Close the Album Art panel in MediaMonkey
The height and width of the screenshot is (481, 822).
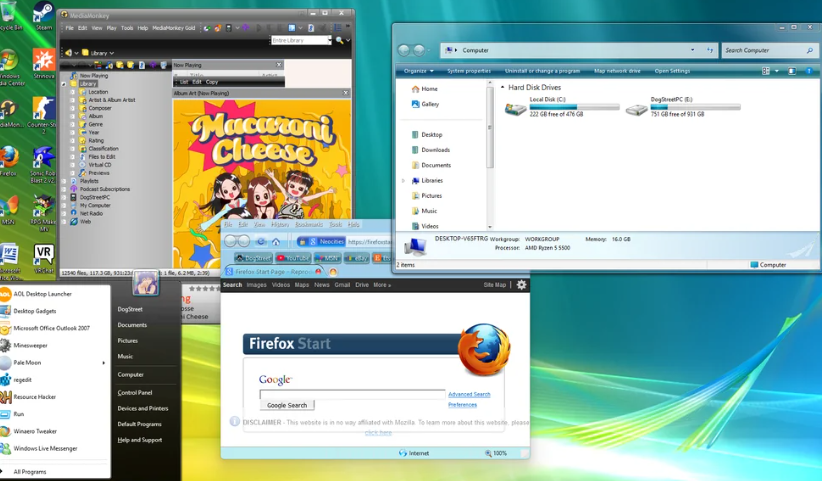(x=345, y=93)
